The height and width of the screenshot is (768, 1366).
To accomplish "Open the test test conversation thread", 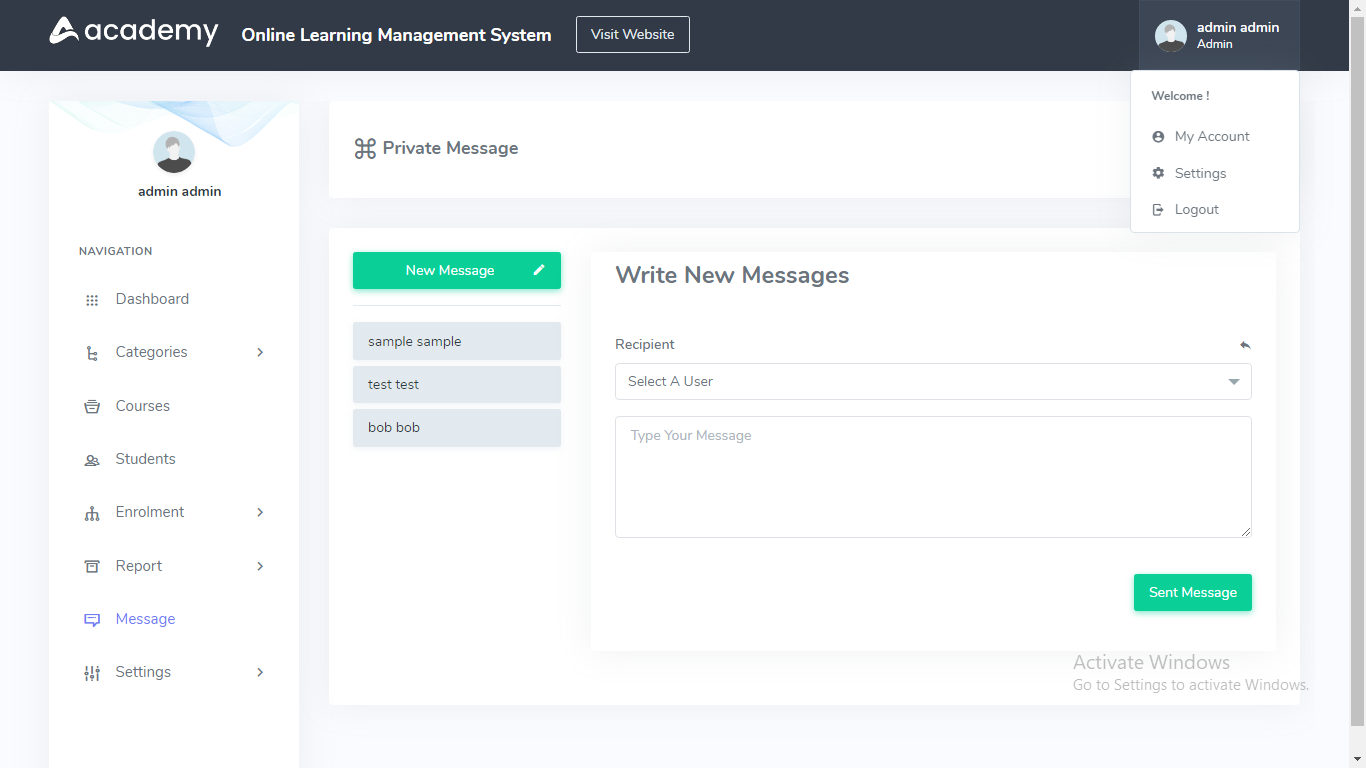I will pos(456,384).
